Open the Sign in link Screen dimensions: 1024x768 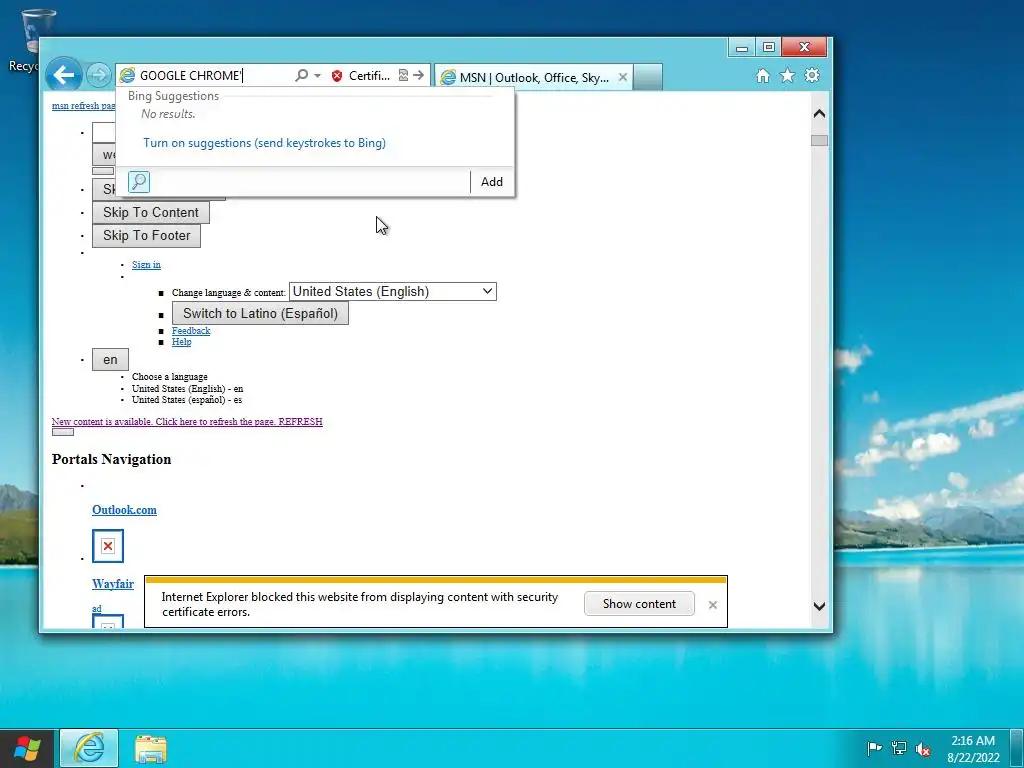click(146, 264)
